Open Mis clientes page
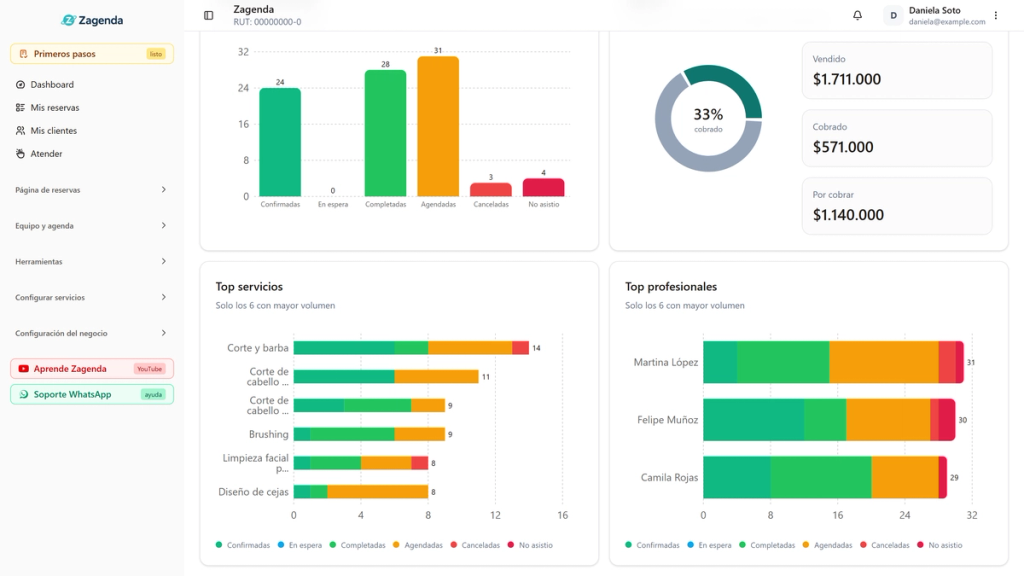 (91, 131)
